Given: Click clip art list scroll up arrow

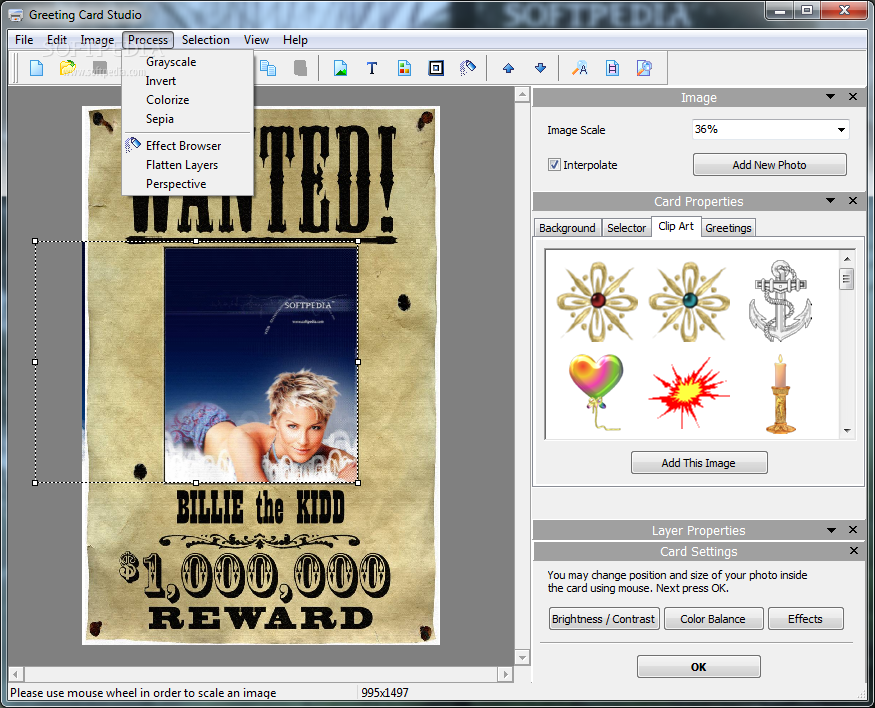Looking at the screenshot, I should pos(847,259).
